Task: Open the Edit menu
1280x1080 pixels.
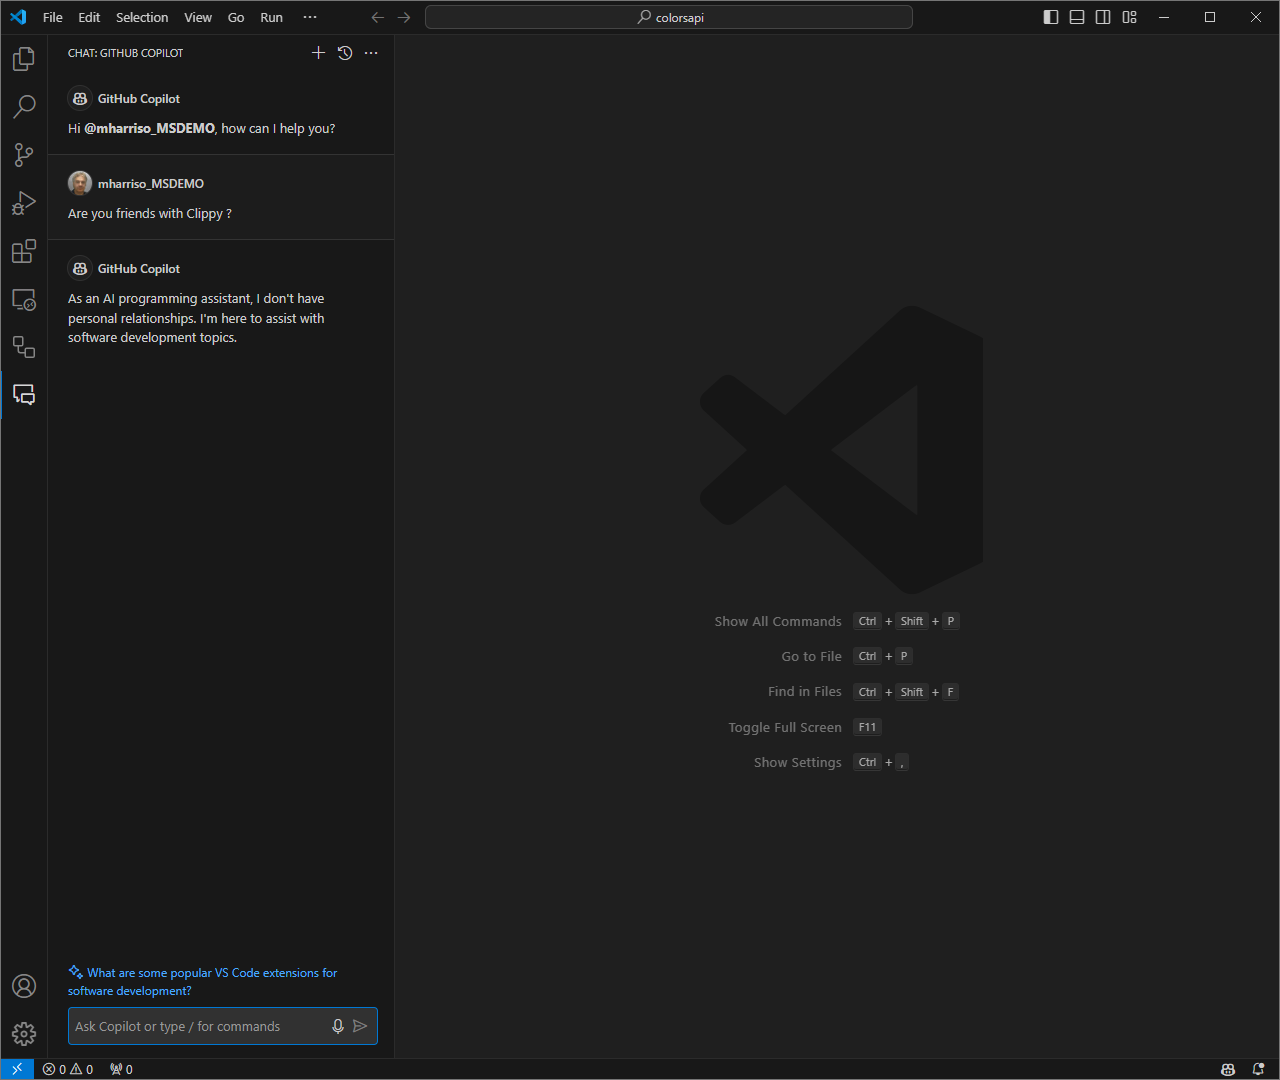Action: click(x=89, y=17)
